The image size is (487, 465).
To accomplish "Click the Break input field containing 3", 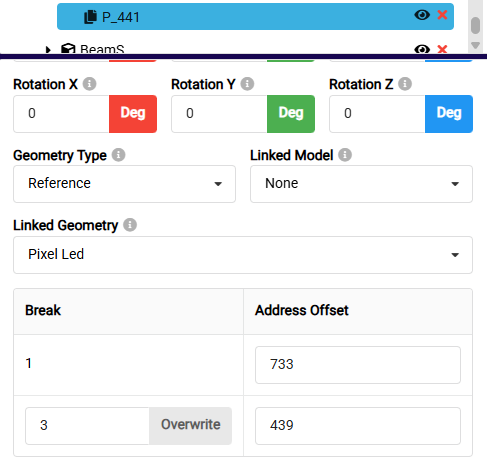I will (x=87, y=426).
